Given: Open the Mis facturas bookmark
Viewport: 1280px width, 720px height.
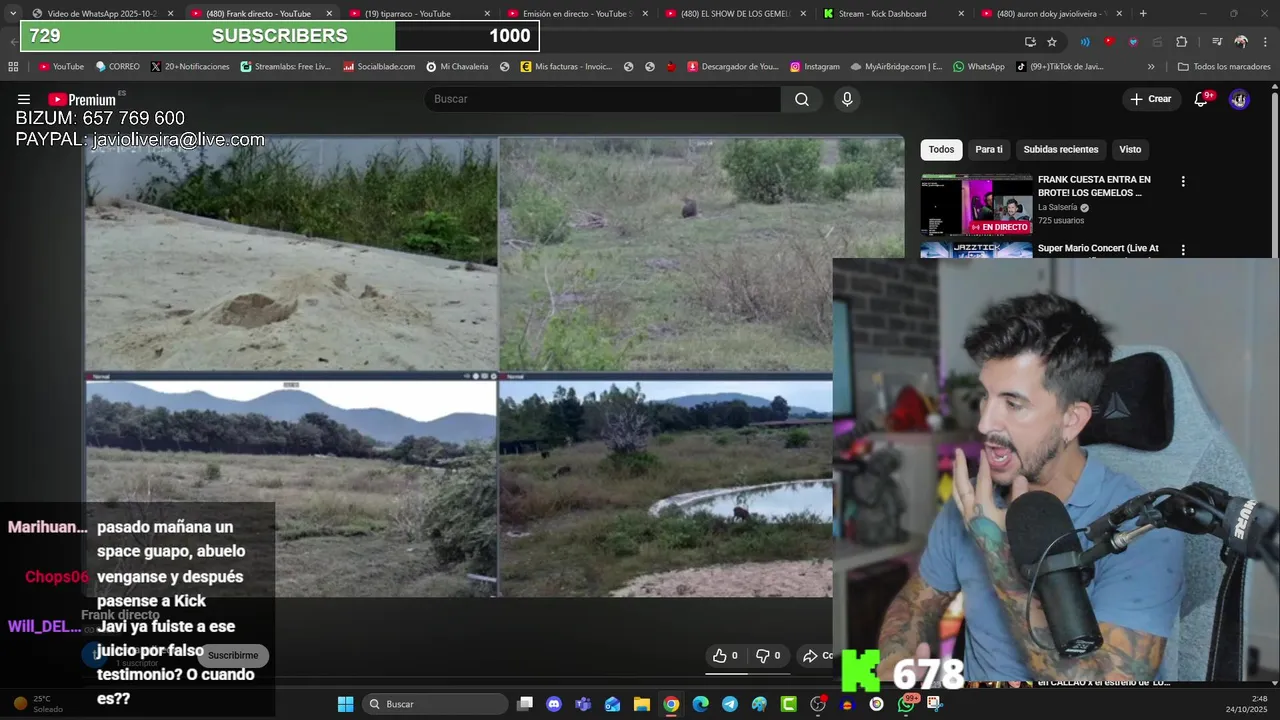Looking at the screenshot, I should point(566,67).
